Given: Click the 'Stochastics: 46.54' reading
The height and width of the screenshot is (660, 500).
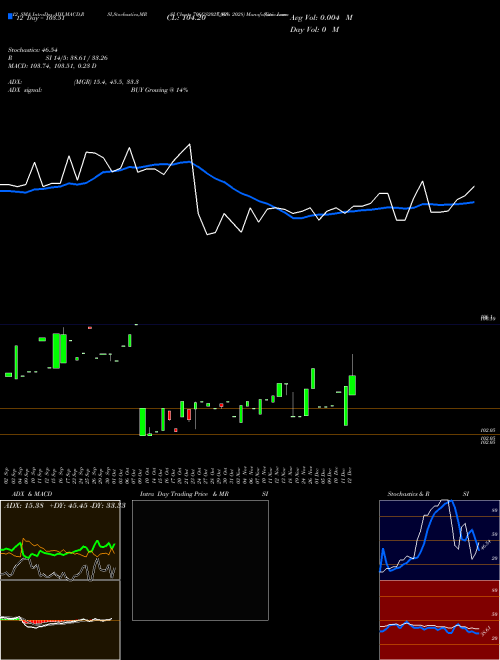Looking at the screenshot, I should (x=32, y=50).
